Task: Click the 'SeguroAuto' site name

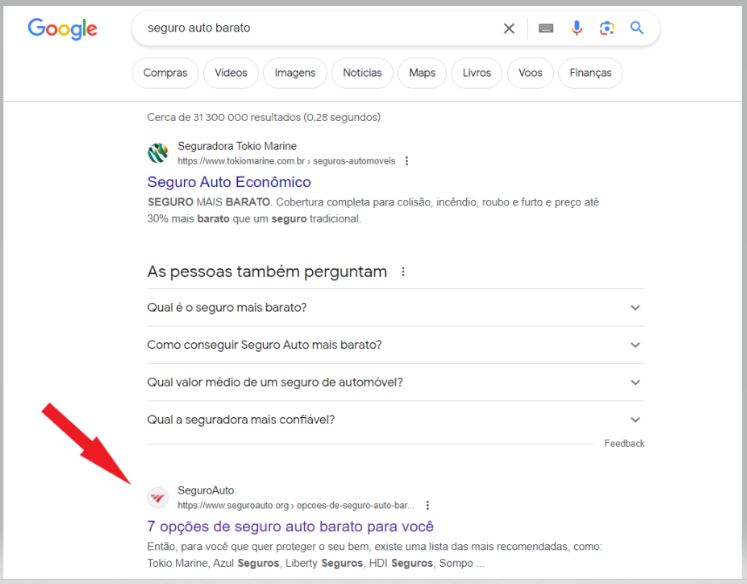Action: 206,490
